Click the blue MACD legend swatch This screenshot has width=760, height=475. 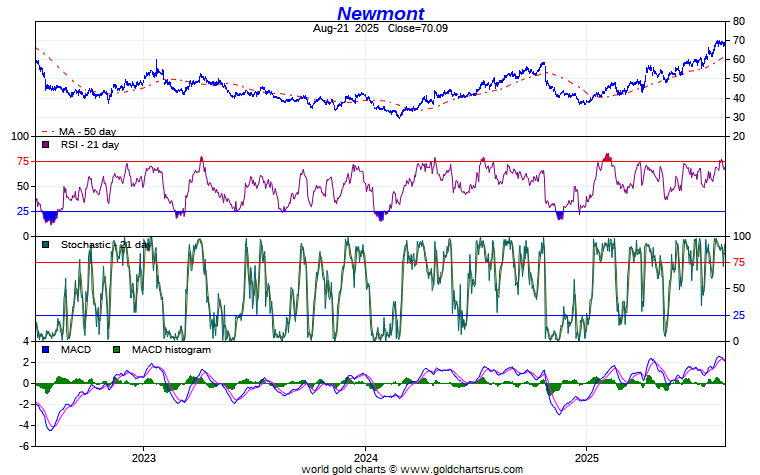[45, 350]
